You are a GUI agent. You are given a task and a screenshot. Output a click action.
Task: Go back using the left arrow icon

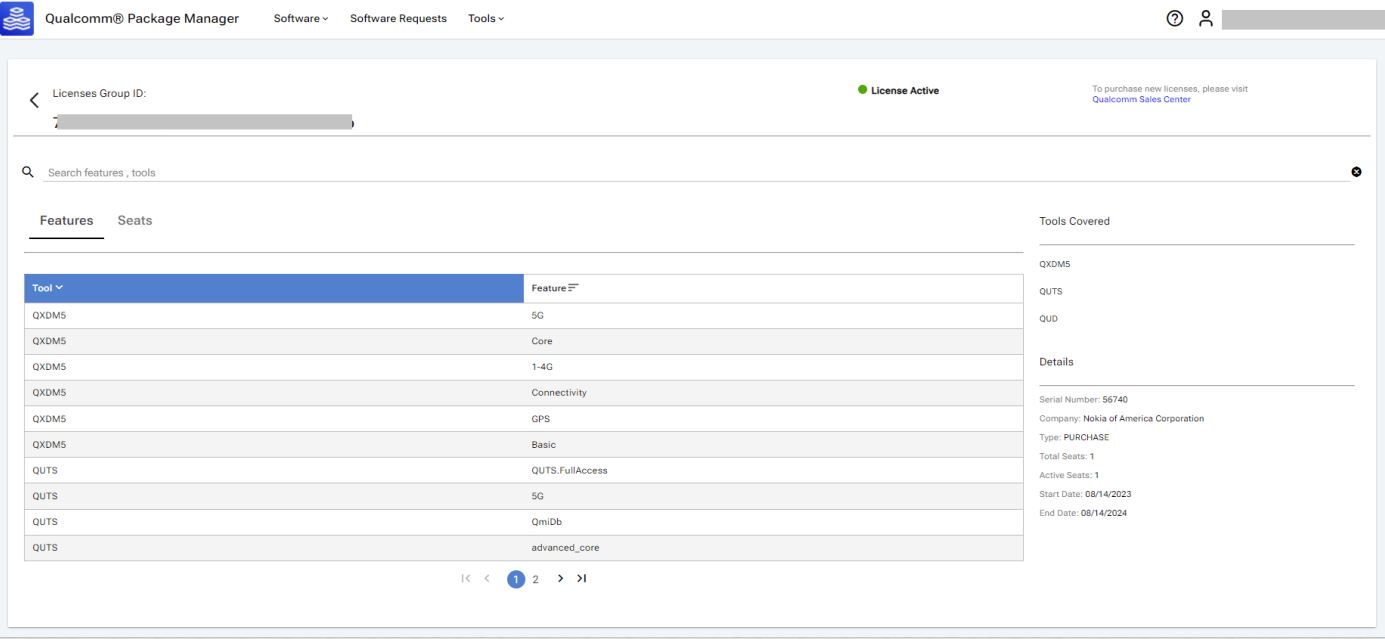pos(34,100)
